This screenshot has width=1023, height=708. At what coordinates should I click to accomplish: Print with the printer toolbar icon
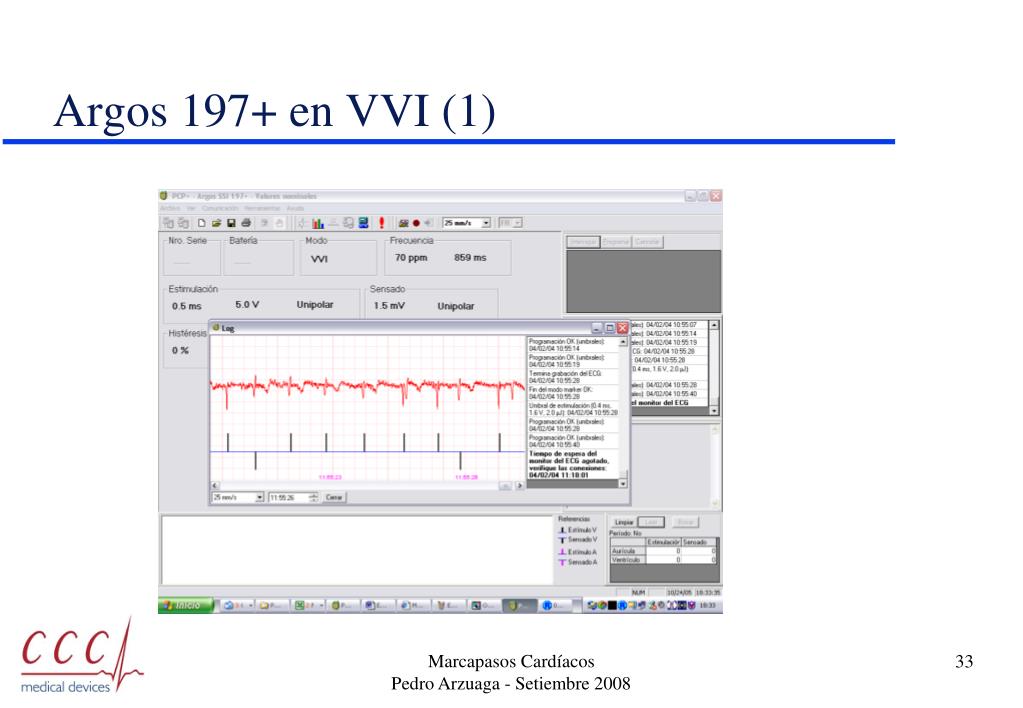coord(246,223)
